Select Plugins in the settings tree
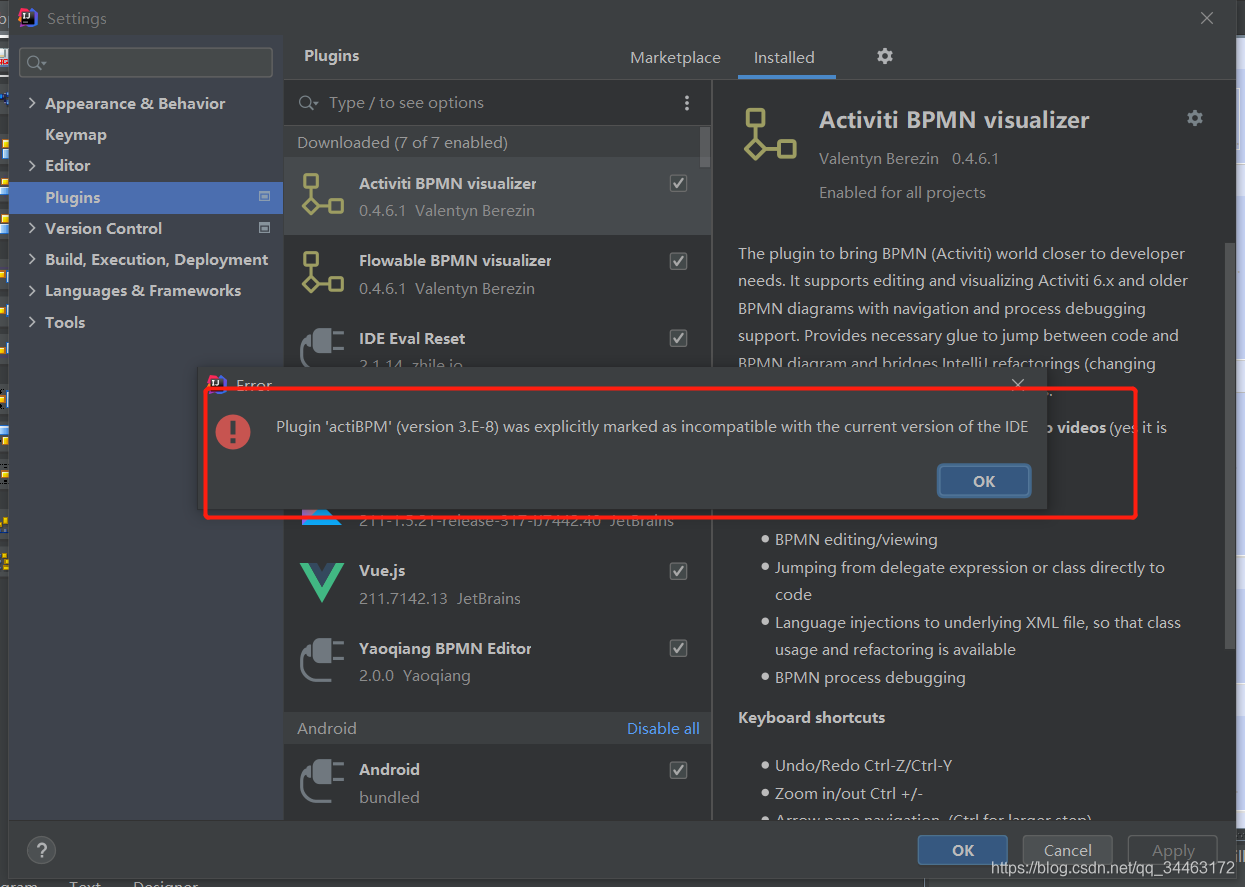1245x887 pixels. point(146,197)
